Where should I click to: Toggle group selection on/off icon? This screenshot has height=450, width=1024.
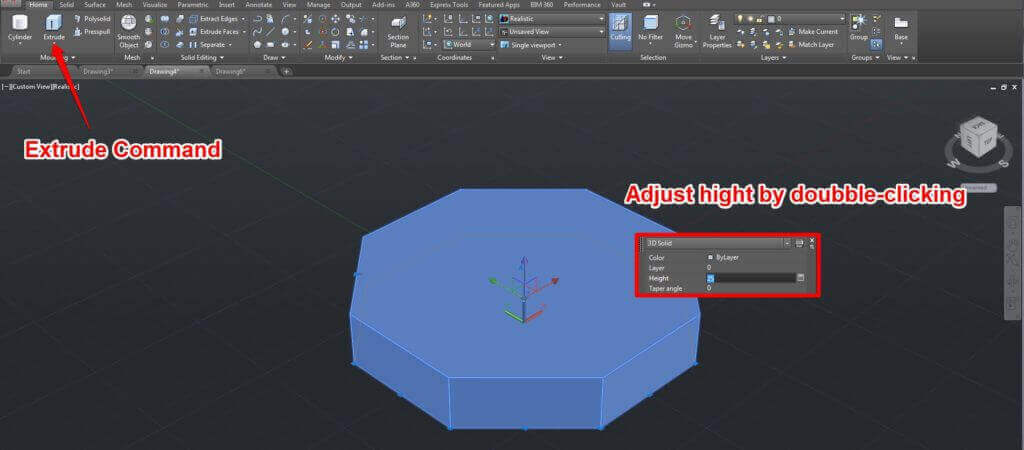click(x=876, y=44)
